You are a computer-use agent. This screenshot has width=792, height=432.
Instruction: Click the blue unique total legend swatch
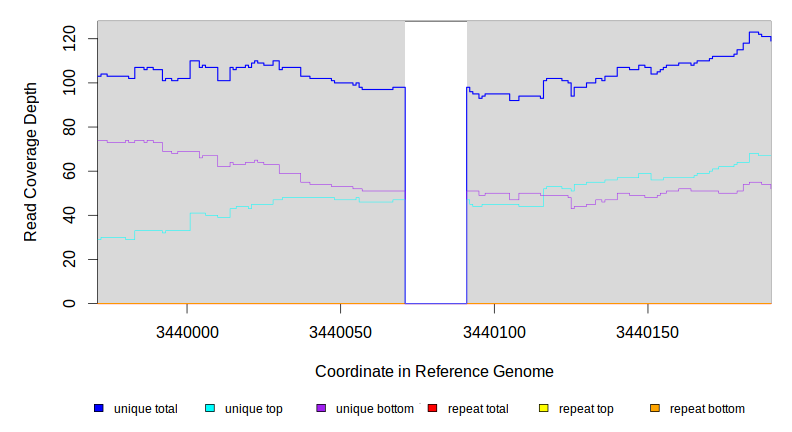pyautogui.click(x=99, y=408)
